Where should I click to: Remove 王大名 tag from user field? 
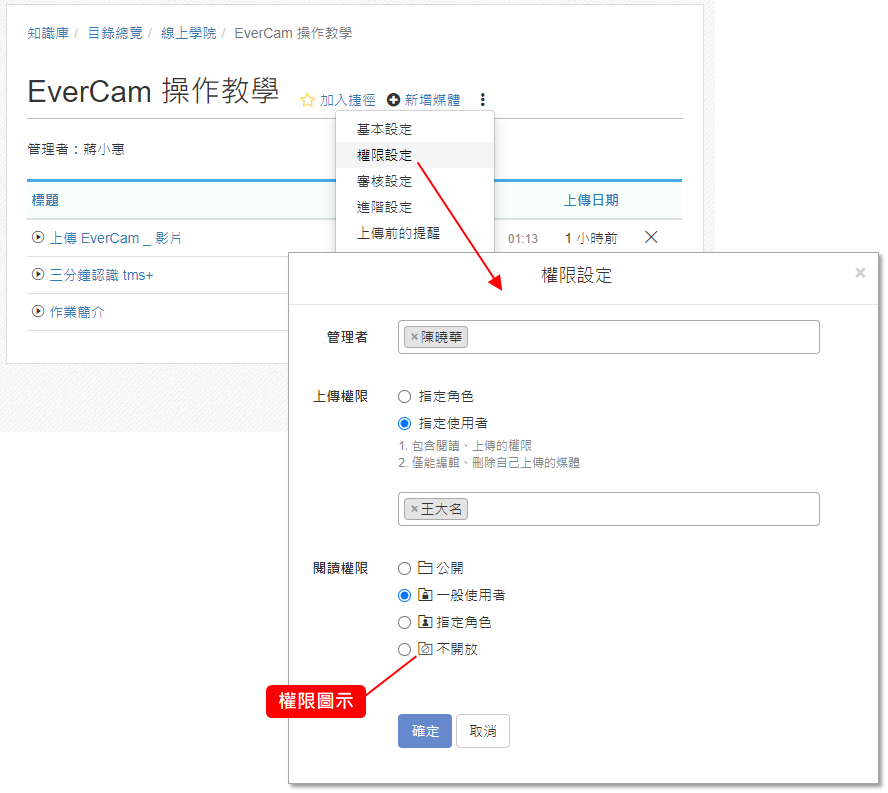[x=414, y=509]
